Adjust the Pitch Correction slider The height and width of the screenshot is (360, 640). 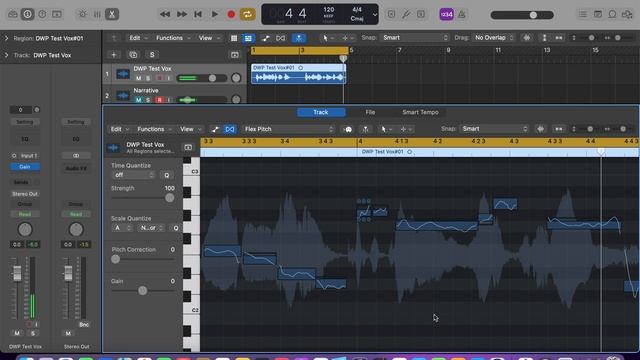tap(143, 259)
